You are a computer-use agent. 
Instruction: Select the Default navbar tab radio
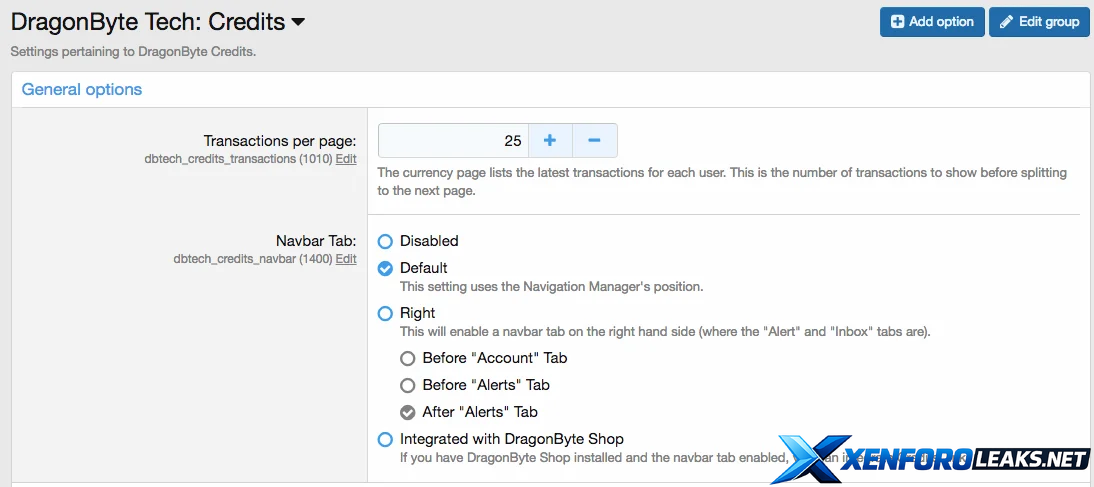coord(385,268)
